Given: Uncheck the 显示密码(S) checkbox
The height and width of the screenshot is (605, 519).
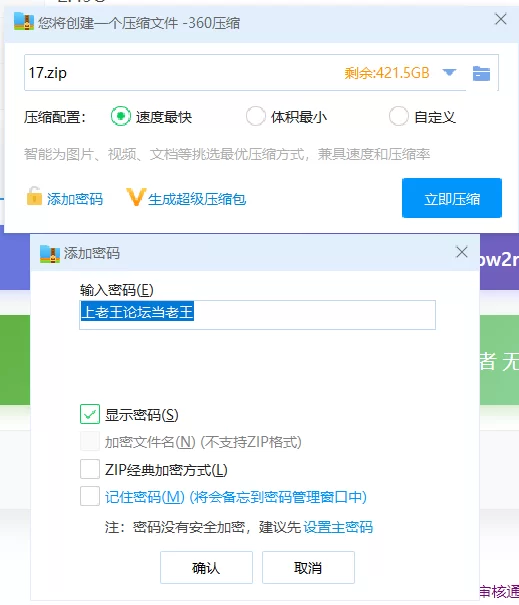Looking at the screenshot, I should coord(90,414).
